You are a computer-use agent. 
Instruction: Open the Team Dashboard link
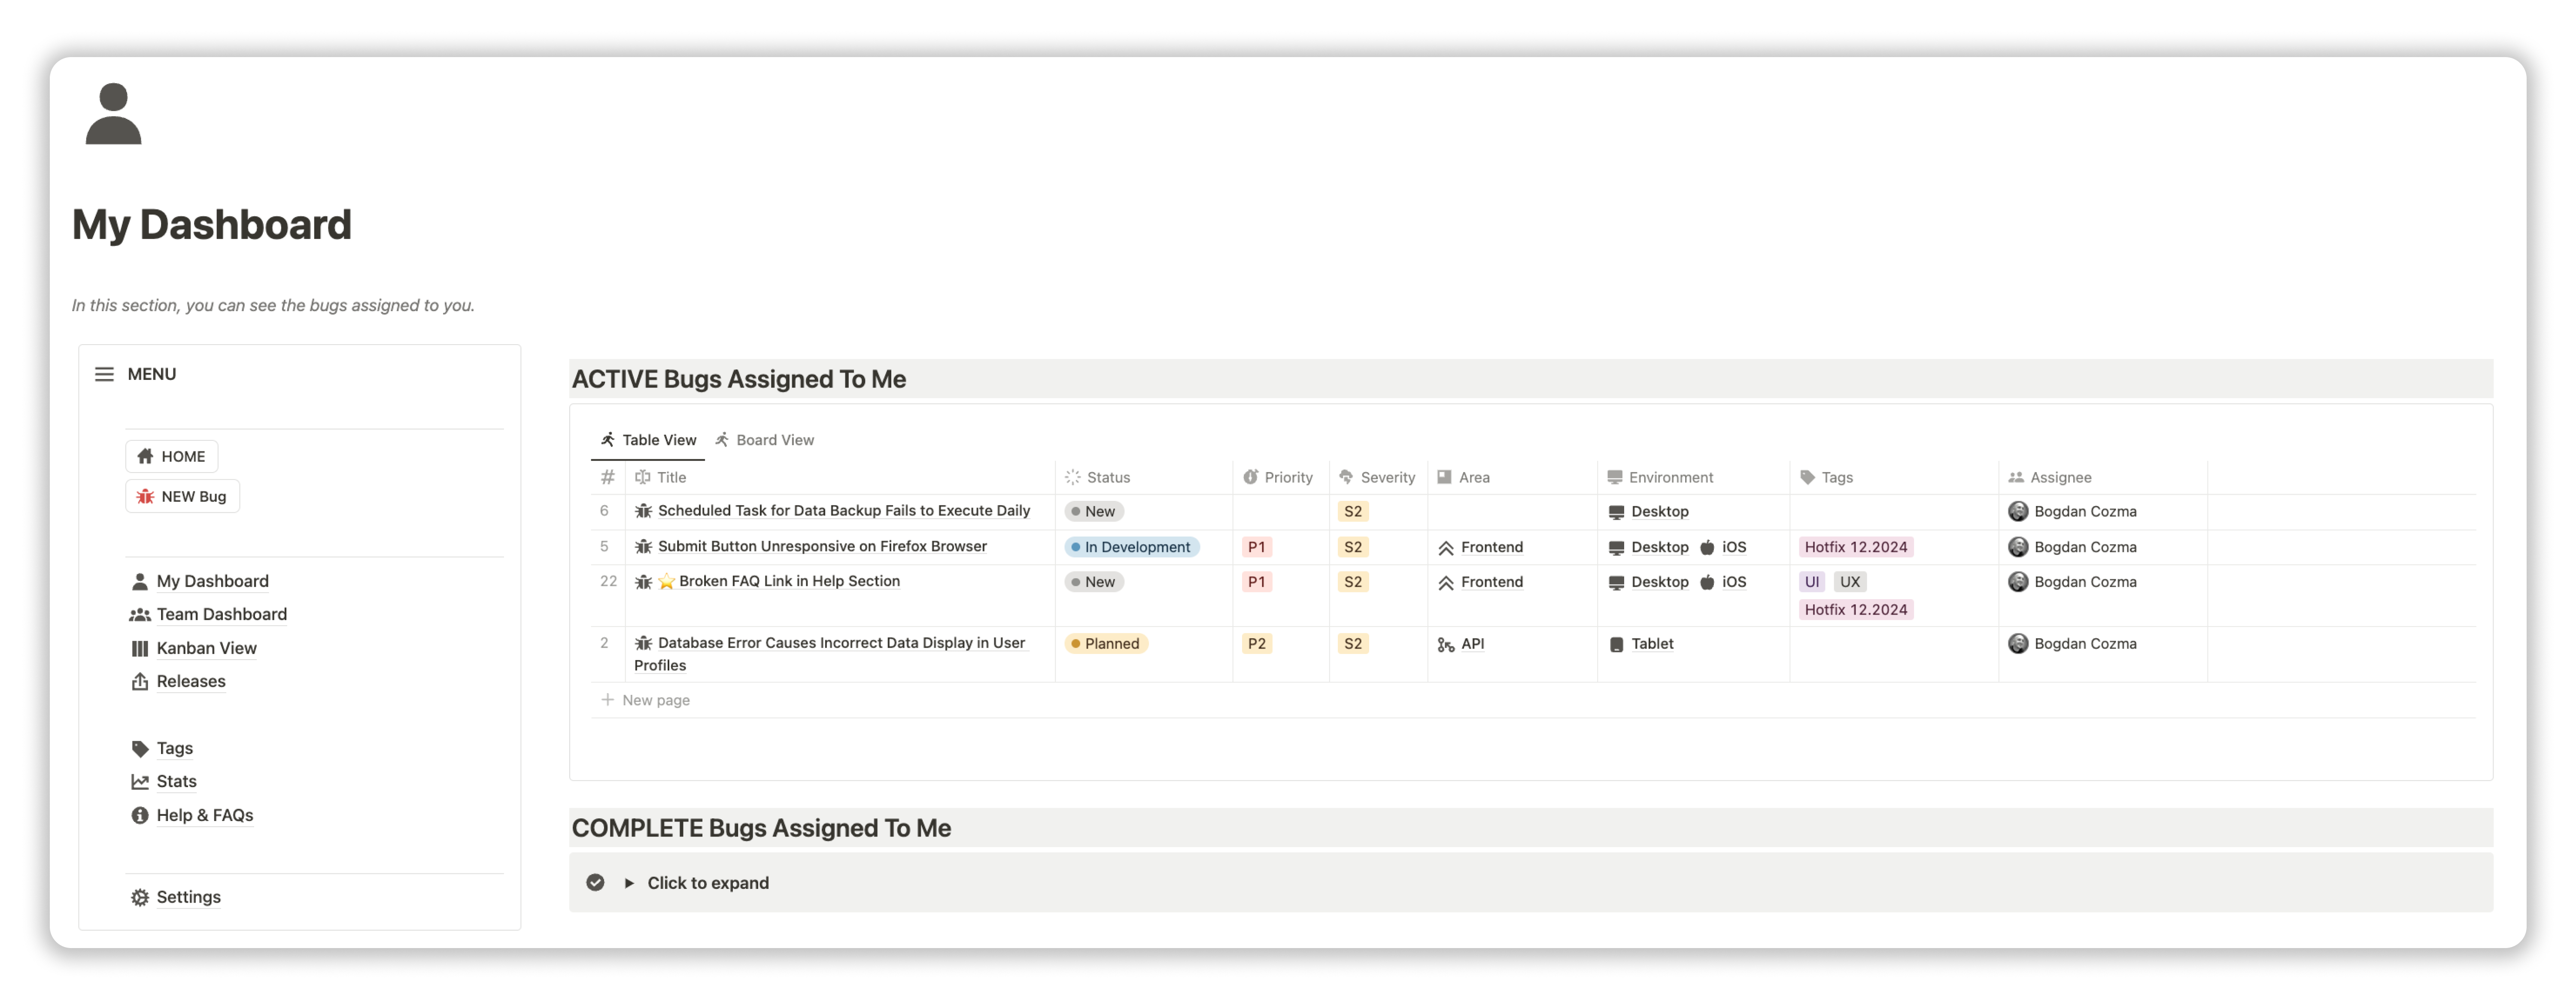click(221, 615)
